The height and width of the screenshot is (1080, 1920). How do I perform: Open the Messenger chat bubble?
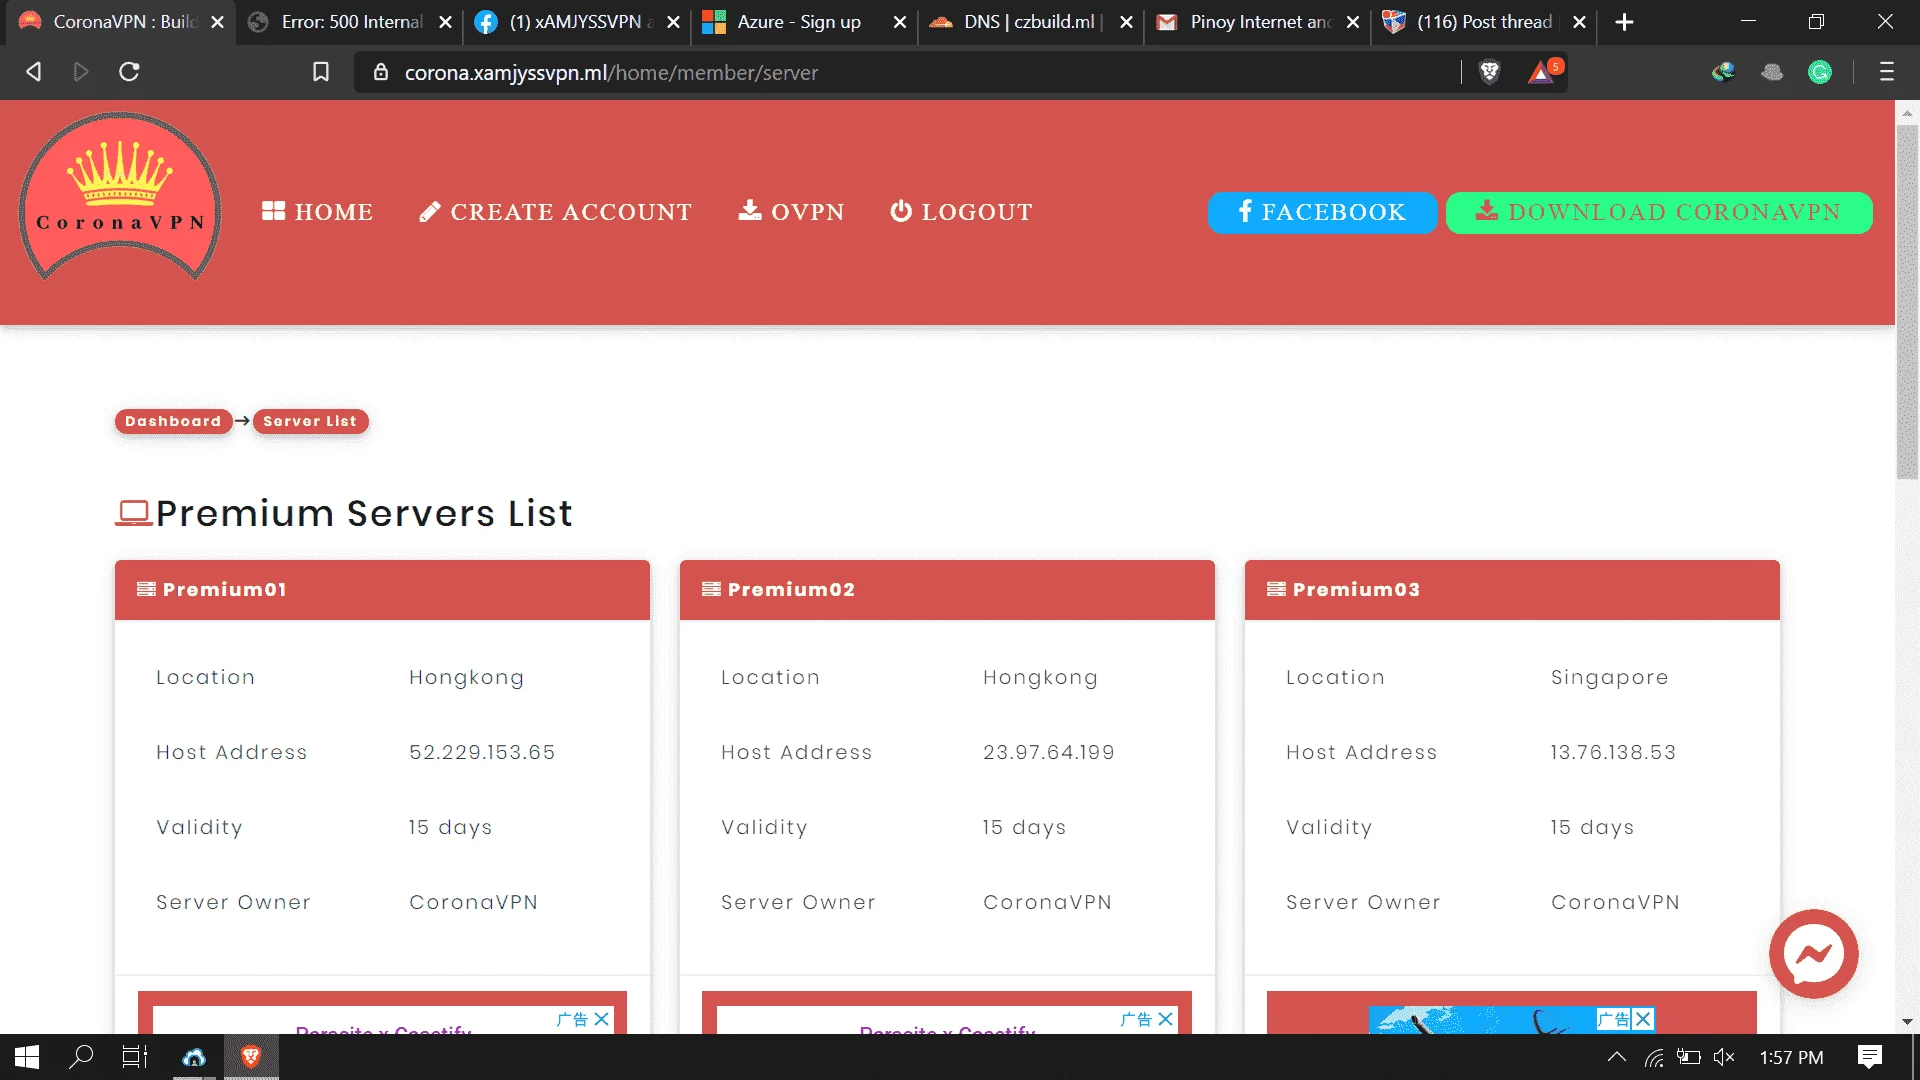pos(1813,954)
